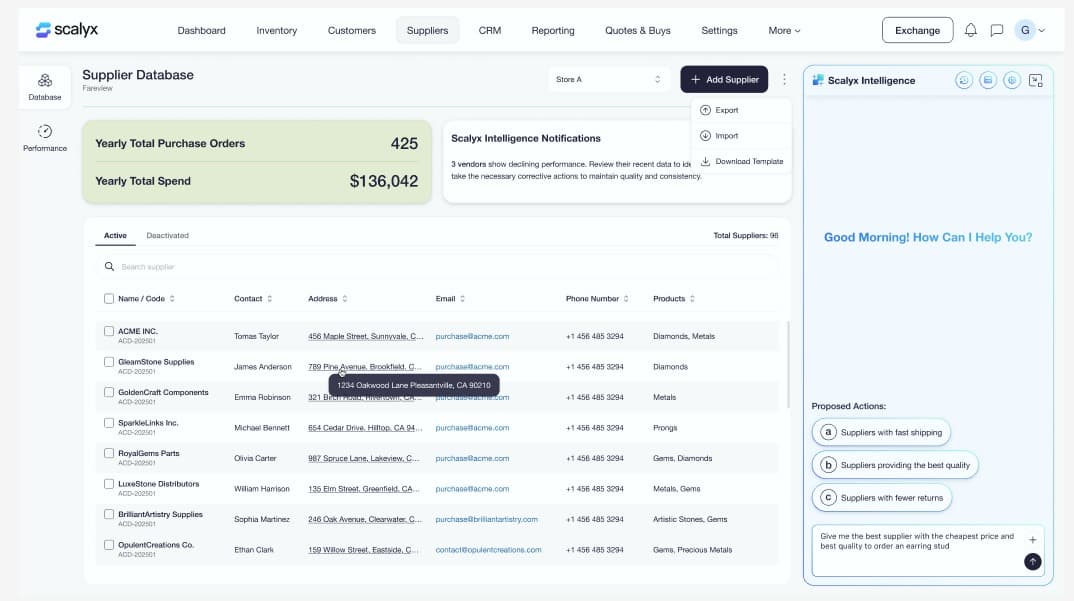Open the purchase@brilliantartistry.com email link
The image size is (1074, 601).
[x=486, y=519]
